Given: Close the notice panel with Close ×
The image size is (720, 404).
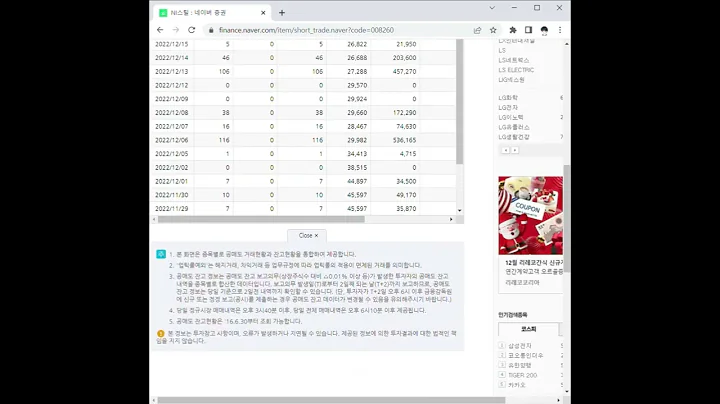Looking at the screenshot, I should 307,235.
